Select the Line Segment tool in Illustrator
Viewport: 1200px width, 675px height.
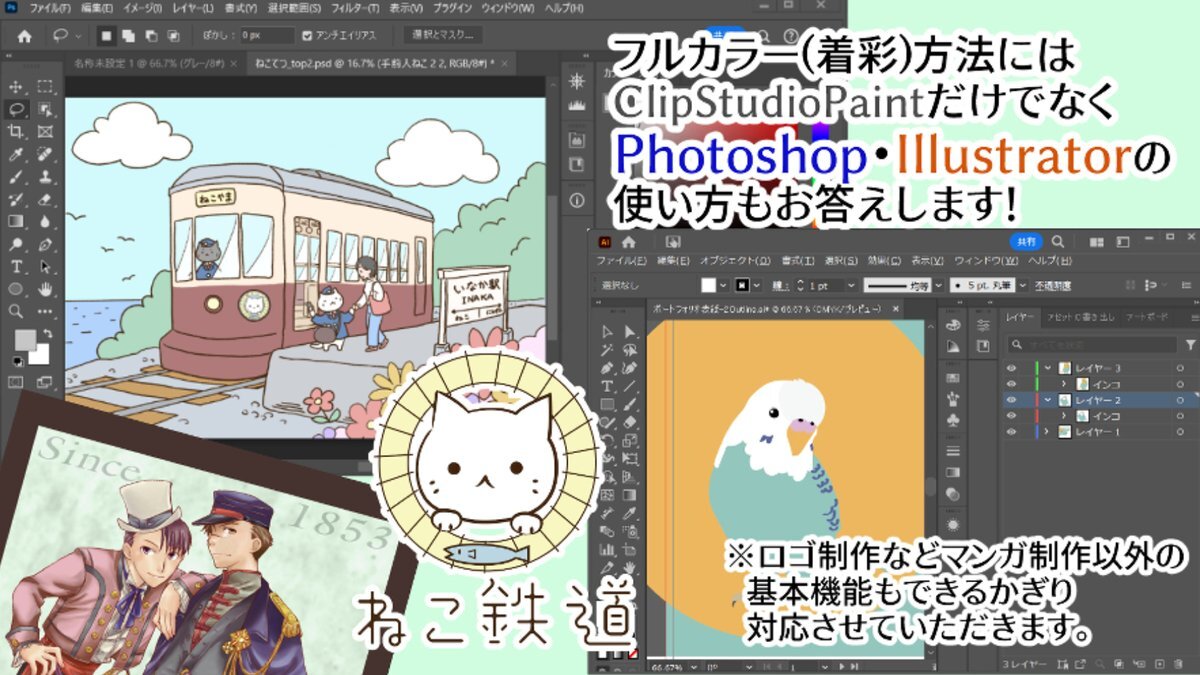630,386
